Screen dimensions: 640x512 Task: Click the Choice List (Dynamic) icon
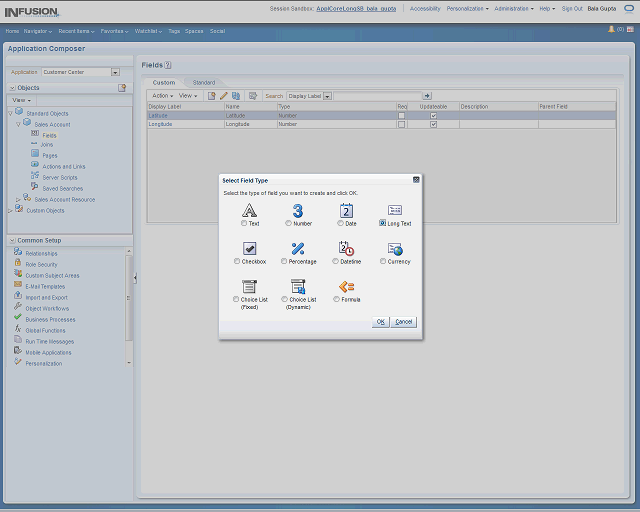tap(298, 286)
